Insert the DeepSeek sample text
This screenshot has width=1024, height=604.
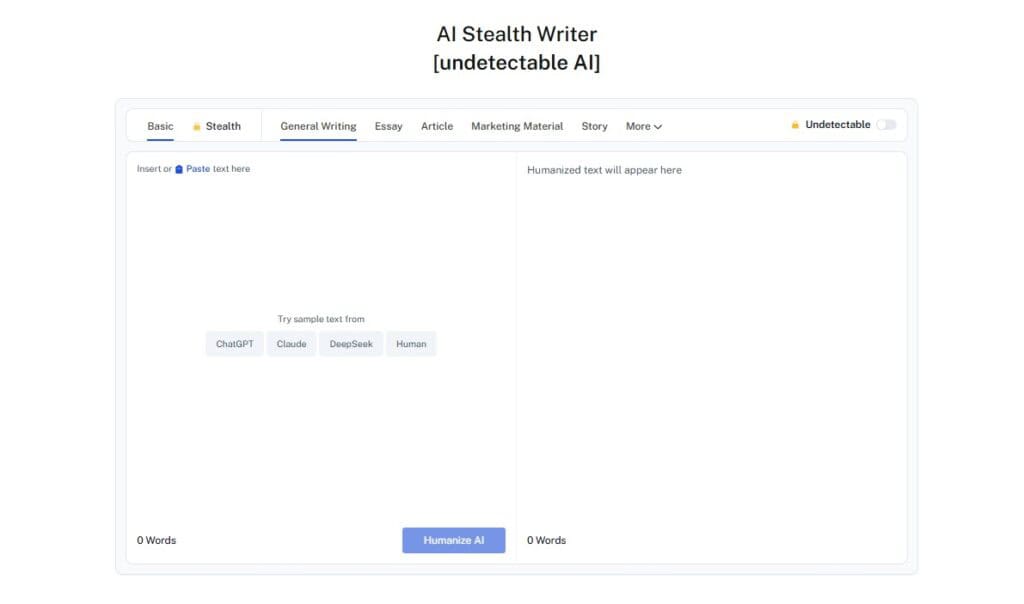351,344
